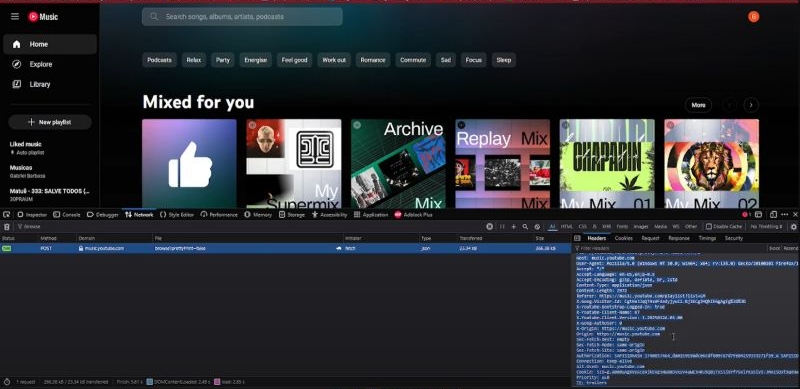The height and width of the screenshot is (389, 800).
Task: Filter network requests by XHR
Action: coord(606,227)
